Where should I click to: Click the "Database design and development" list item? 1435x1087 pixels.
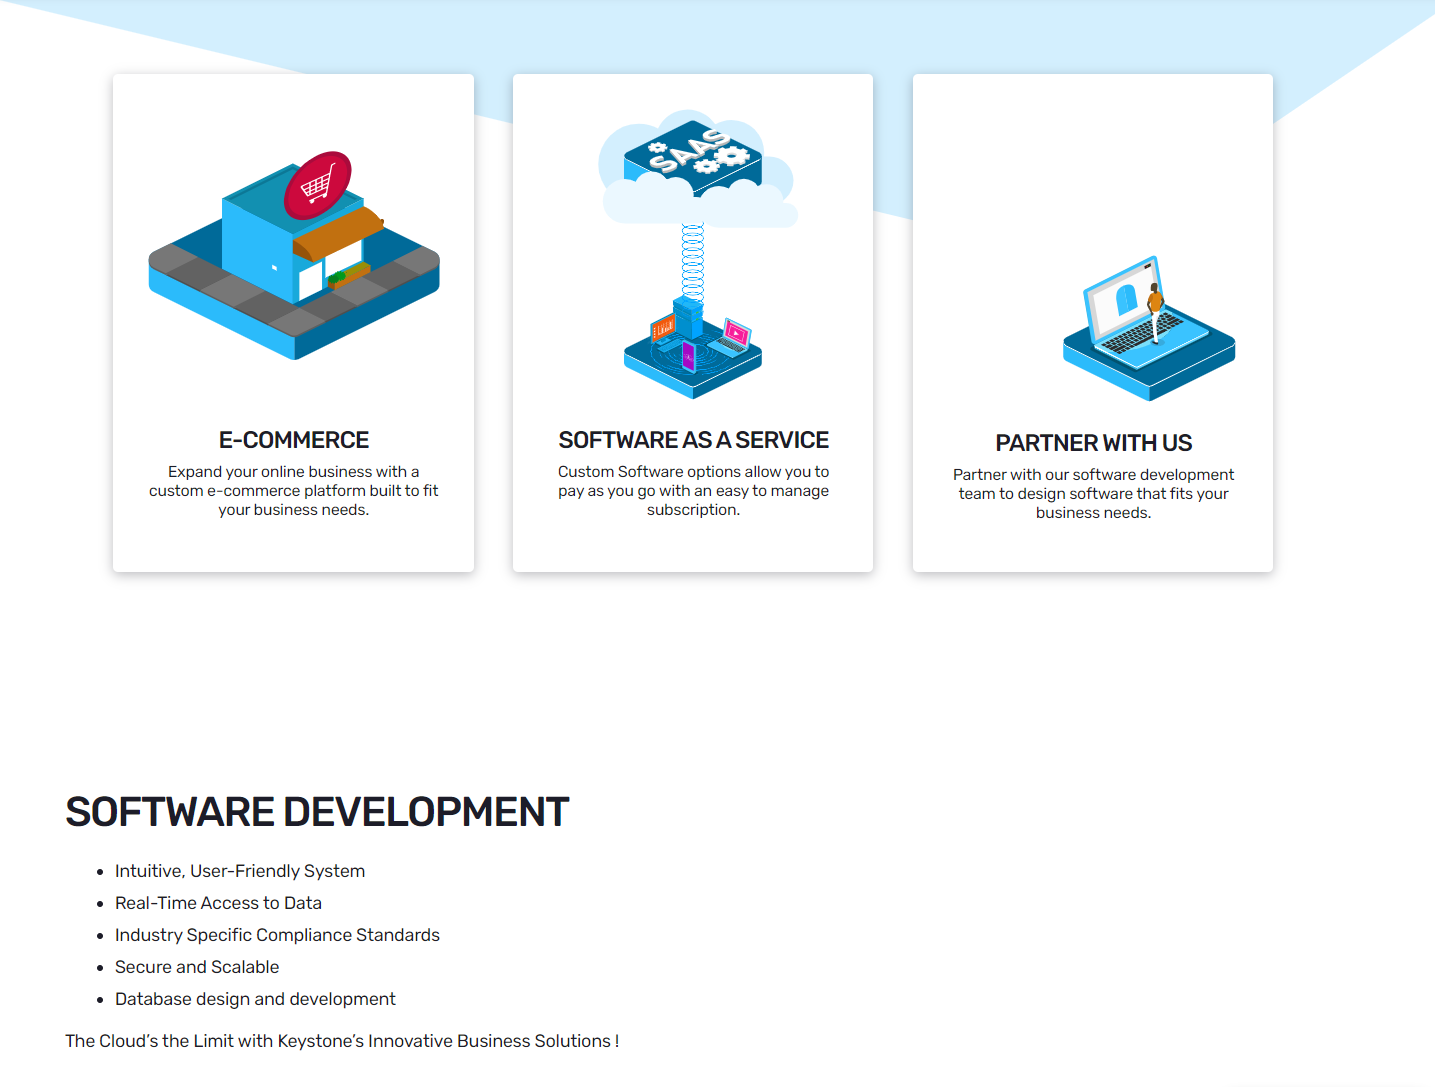pos(255,999)
